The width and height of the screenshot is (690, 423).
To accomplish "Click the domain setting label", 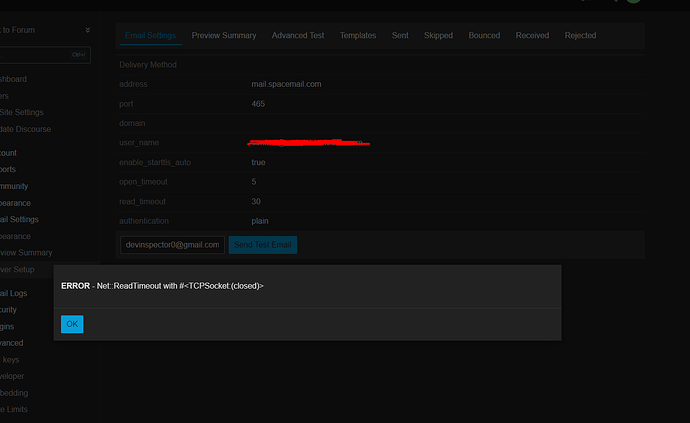I will (x=132, y=123).
